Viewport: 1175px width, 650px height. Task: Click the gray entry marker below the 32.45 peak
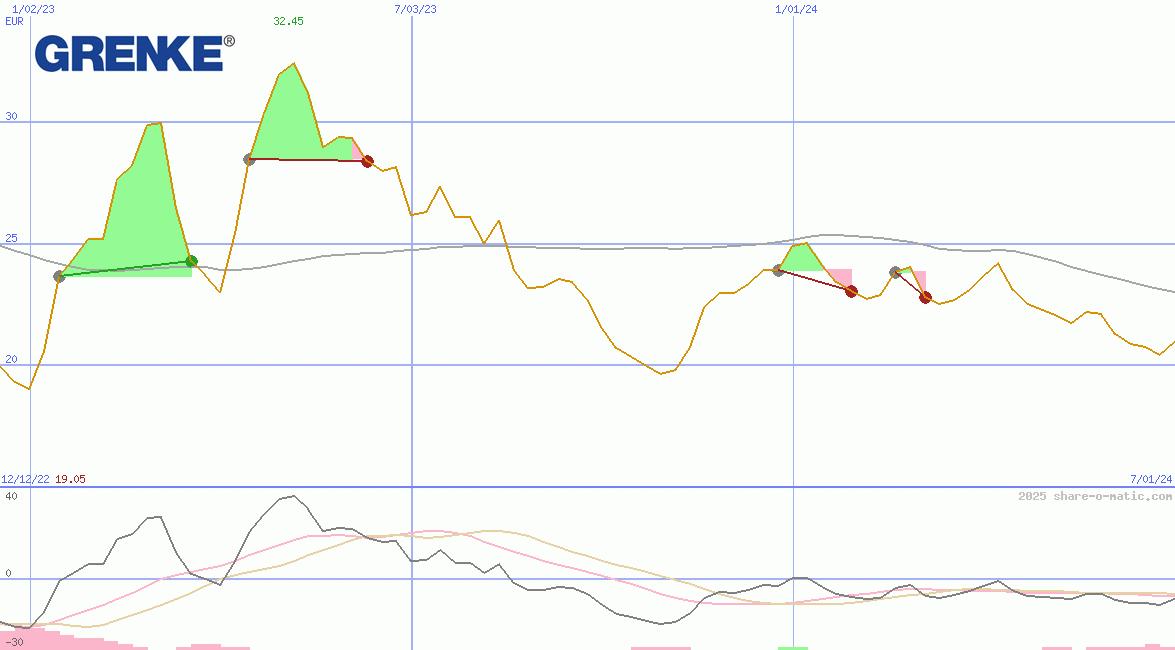click(x=249, y=159)
